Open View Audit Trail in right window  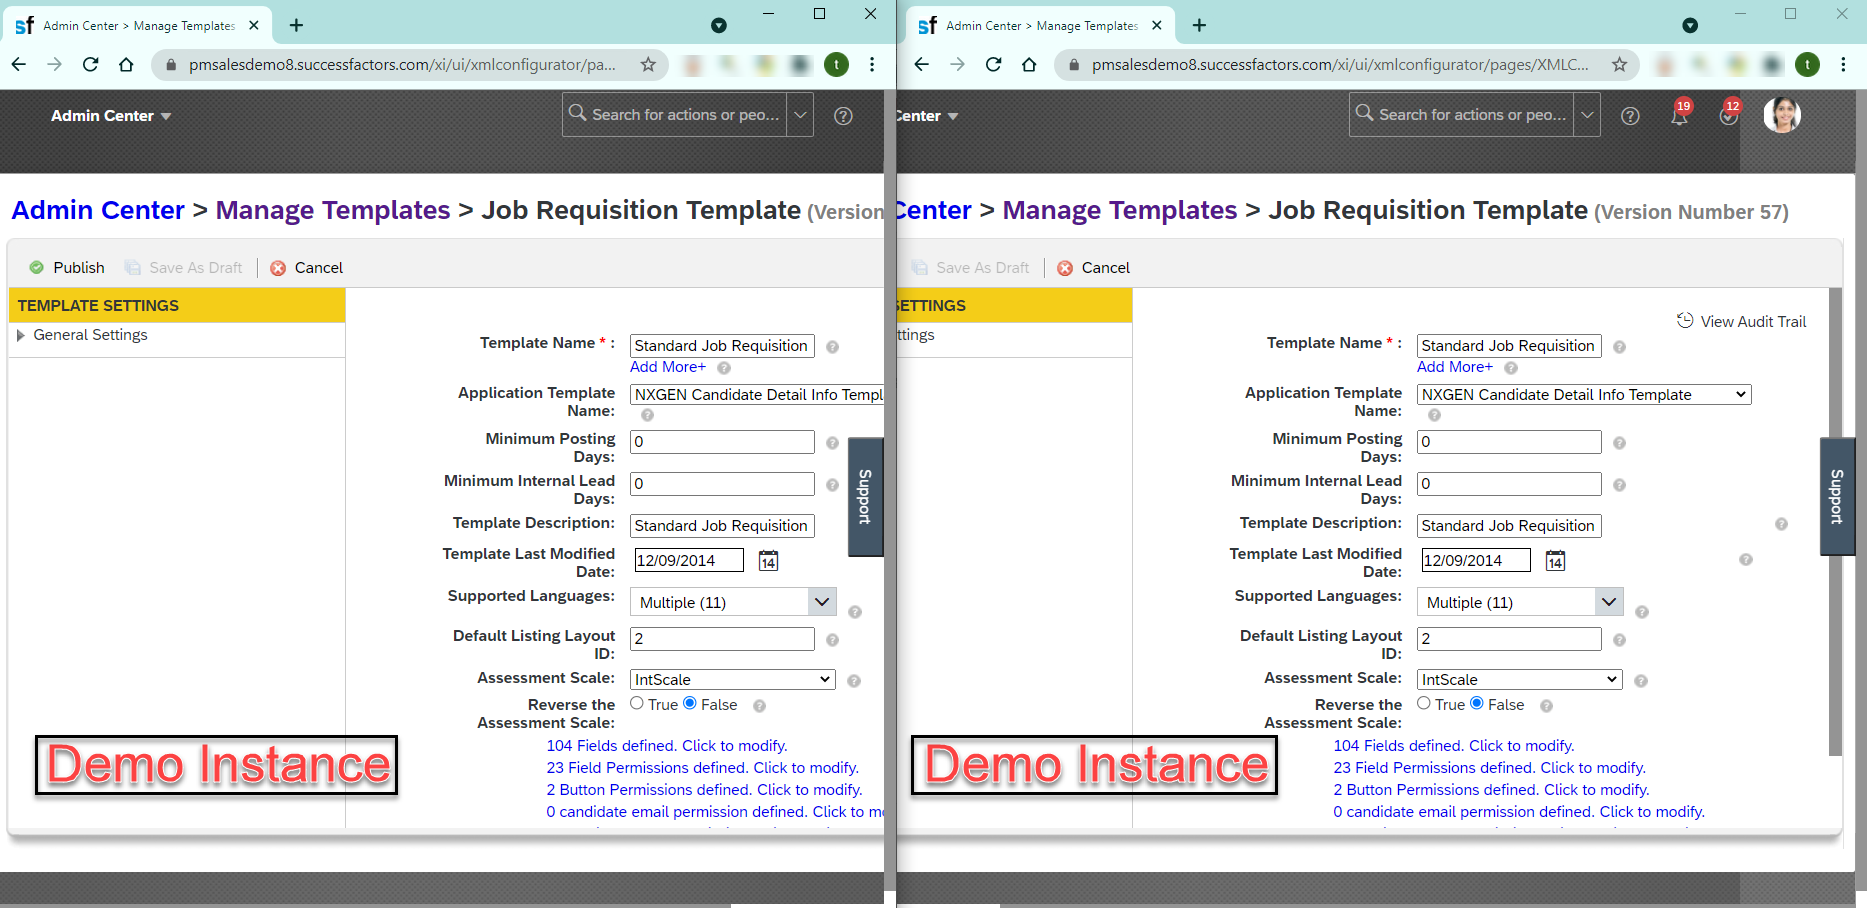(1742, 322)
